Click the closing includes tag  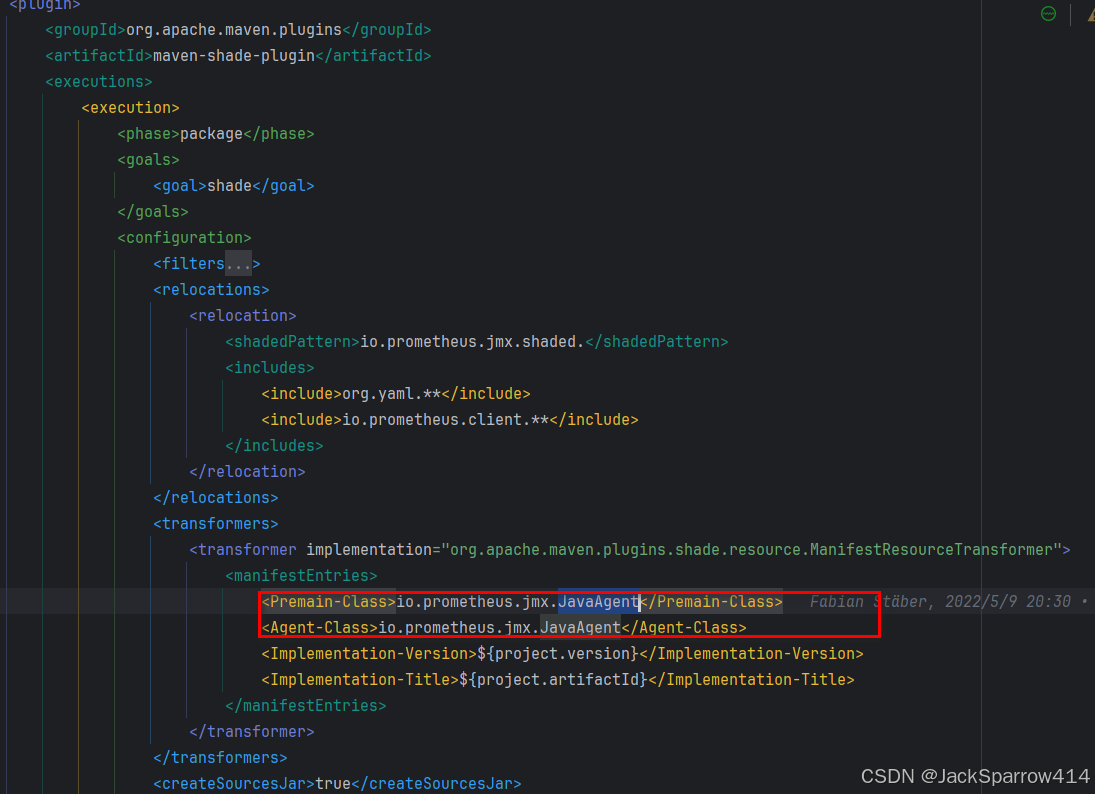[x=274, y=446]
